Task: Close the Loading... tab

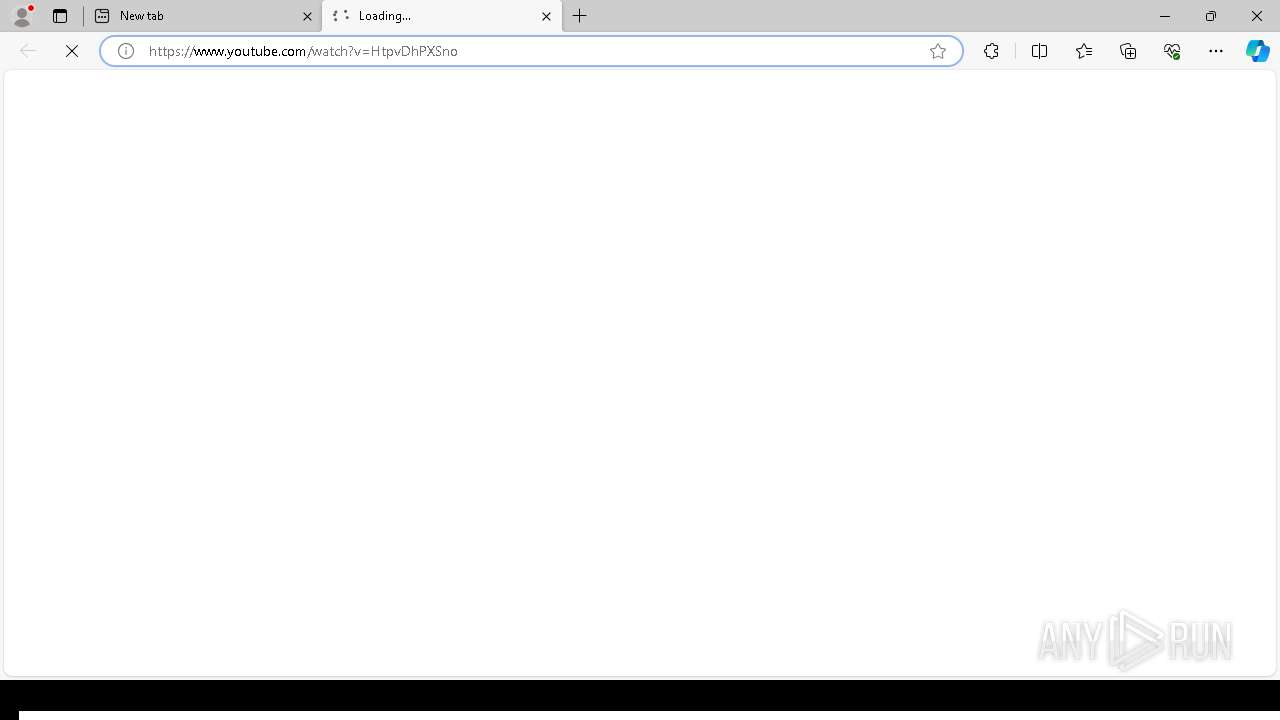Action: pos(546,16)
